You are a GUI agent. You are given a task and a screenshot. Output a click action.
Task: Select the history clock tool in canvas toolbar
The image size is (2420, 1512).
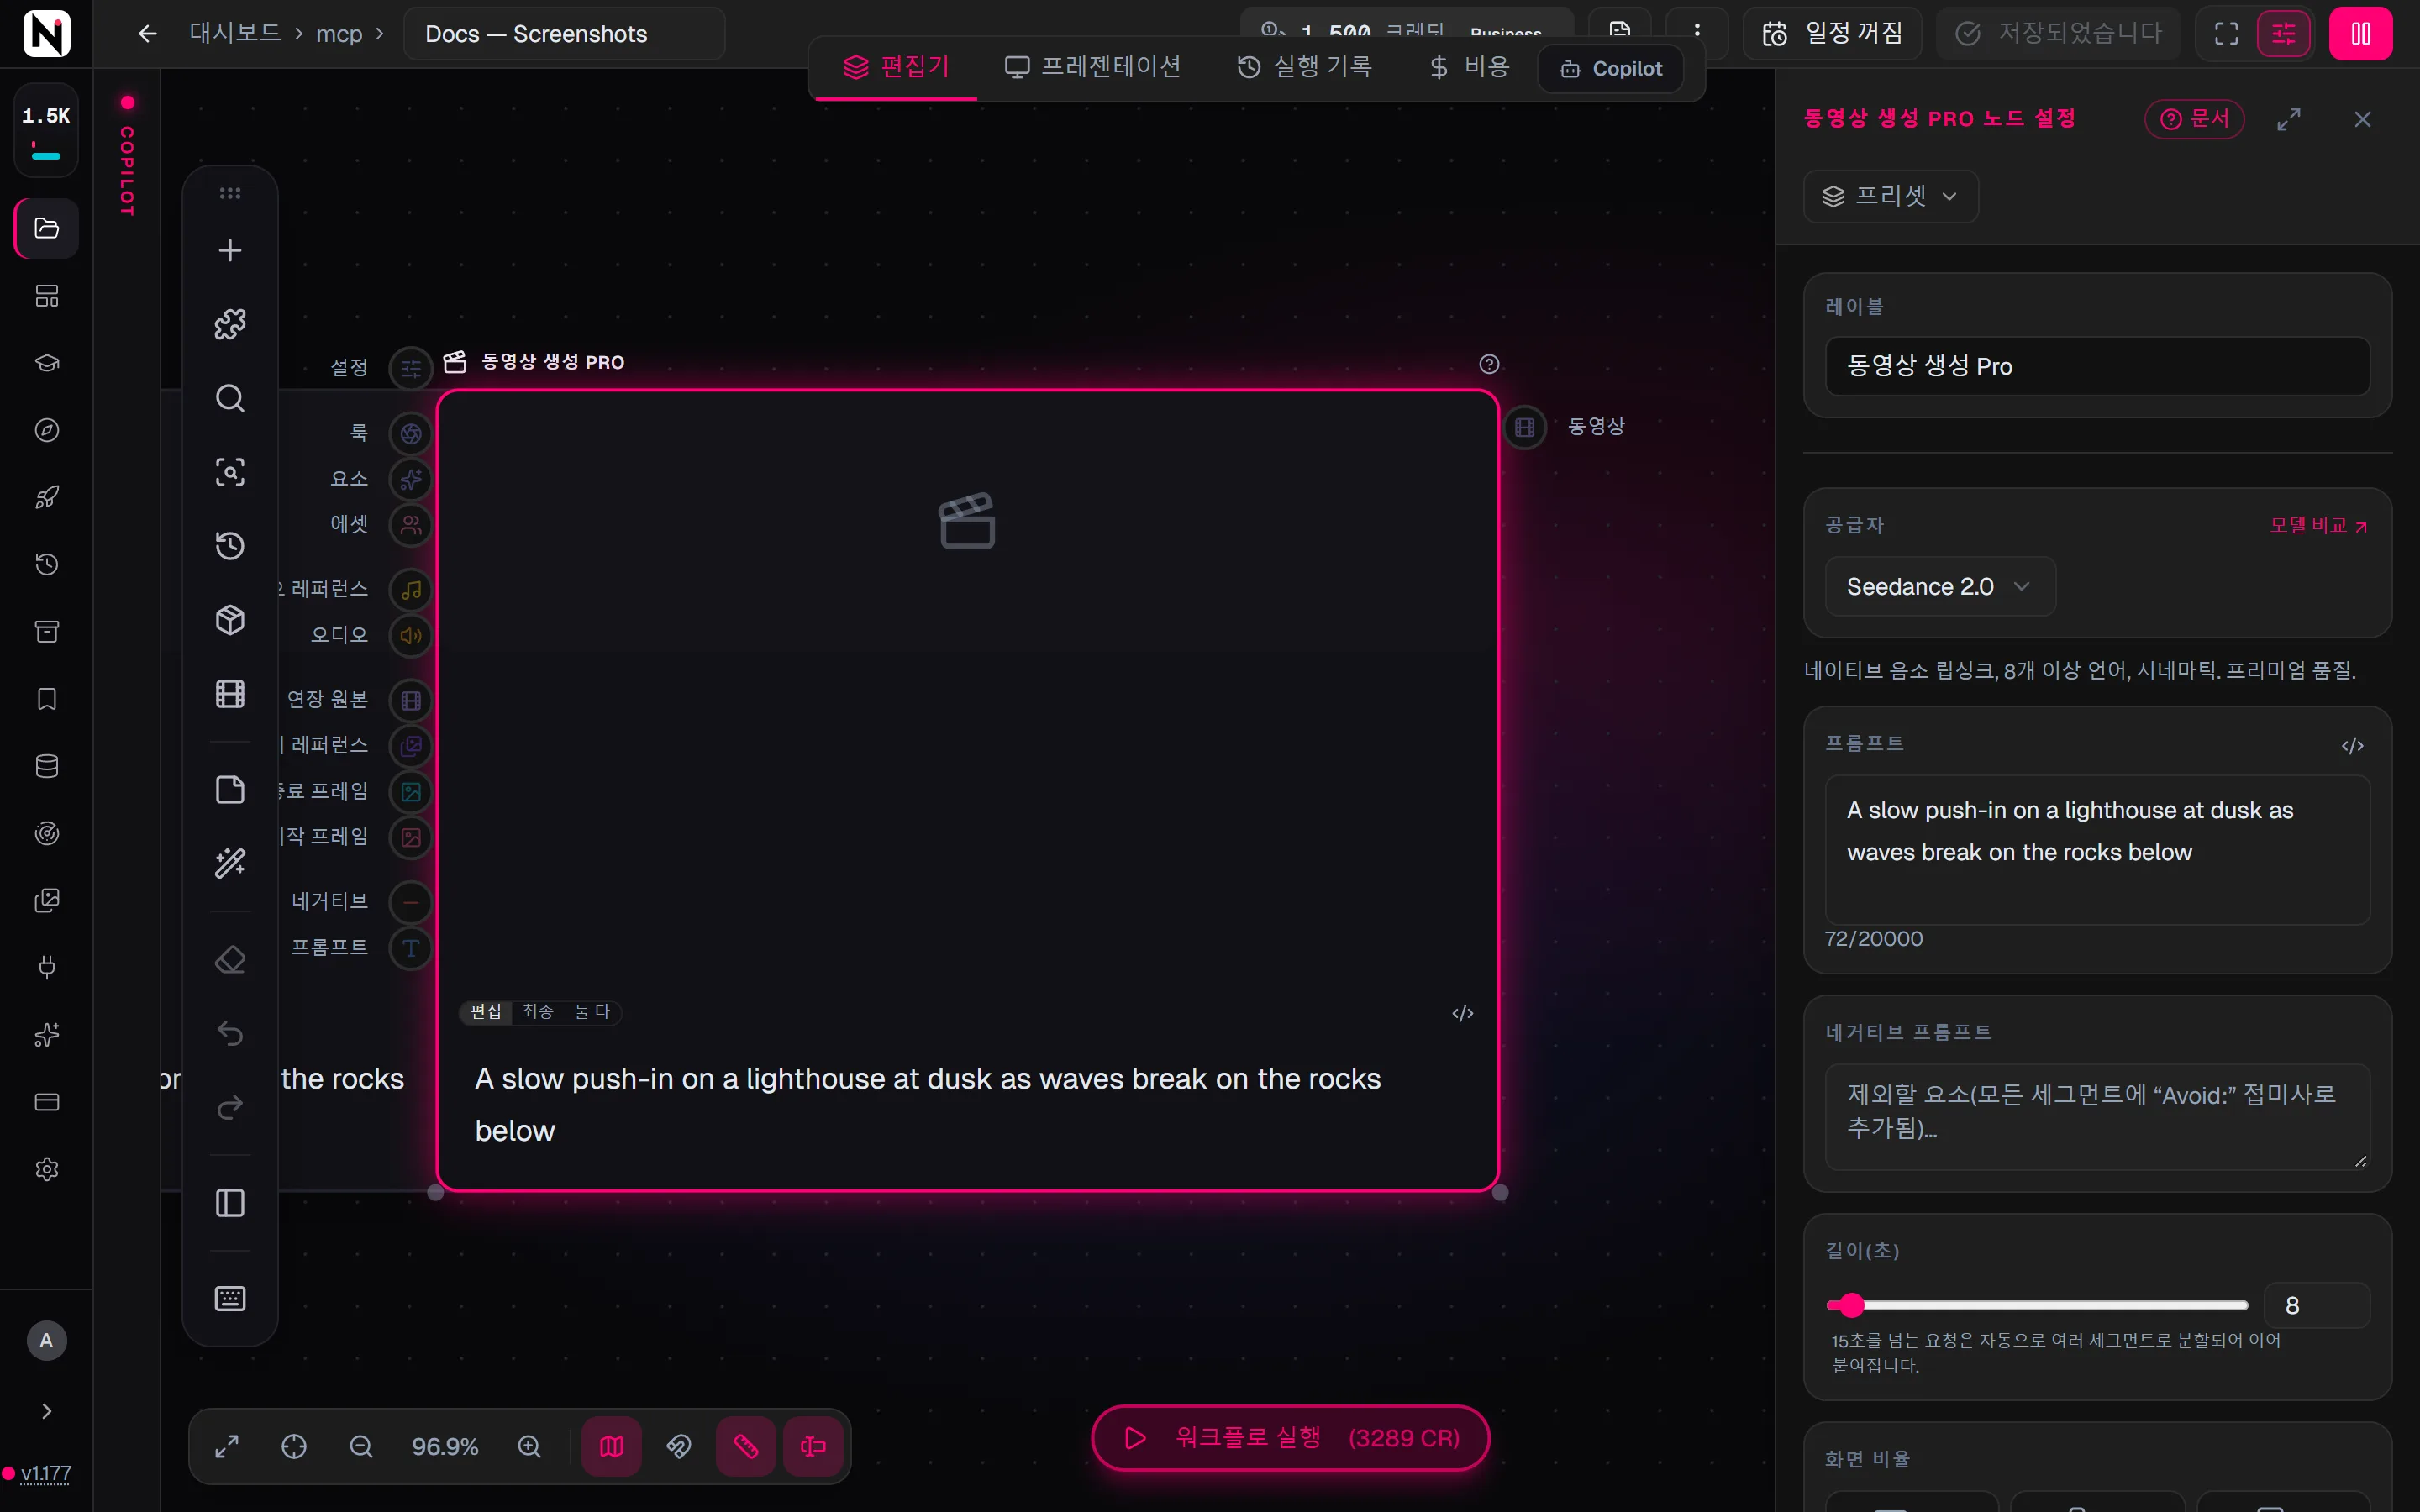230,546
